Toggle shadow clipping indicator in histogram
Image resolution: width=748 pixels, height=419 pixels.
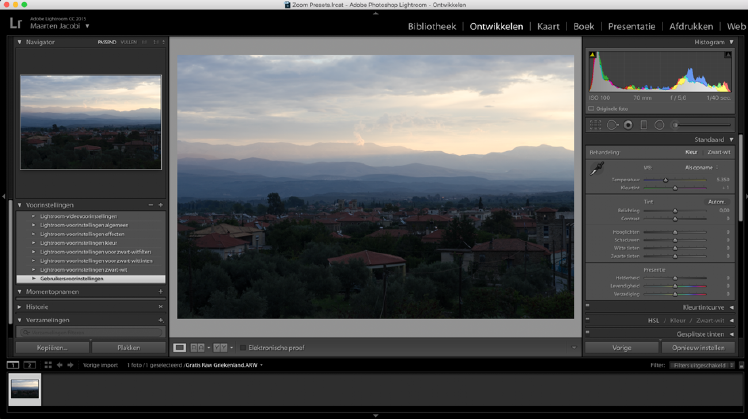592,55
